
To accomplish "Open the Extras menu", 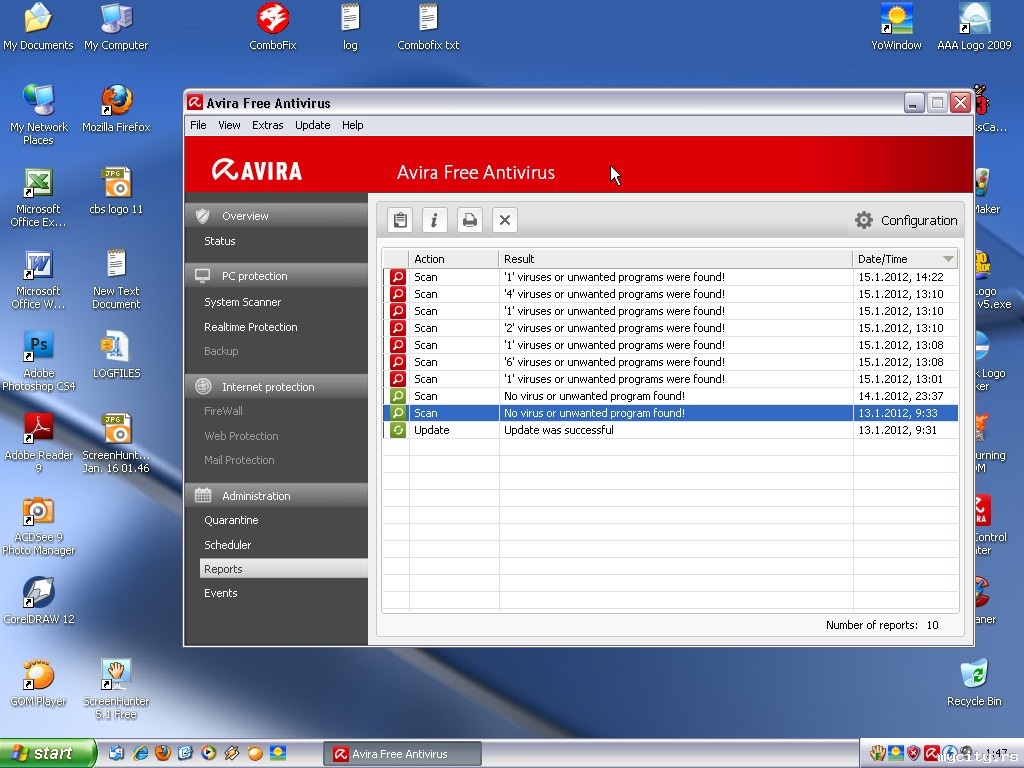I will point(267,125).
